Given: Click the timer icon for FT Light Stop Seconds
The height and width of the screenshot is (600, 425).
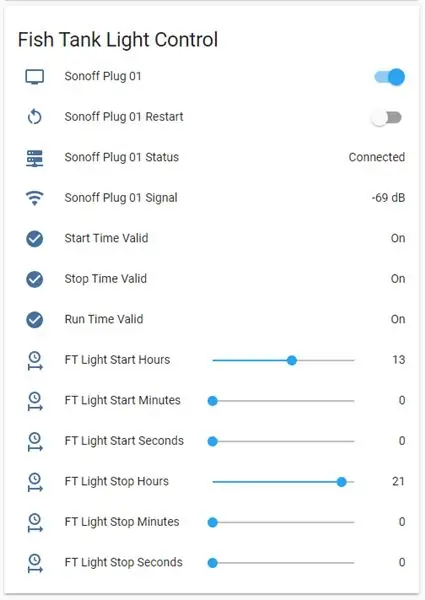Looking at the screenshot, I should [x=35, y=563].
